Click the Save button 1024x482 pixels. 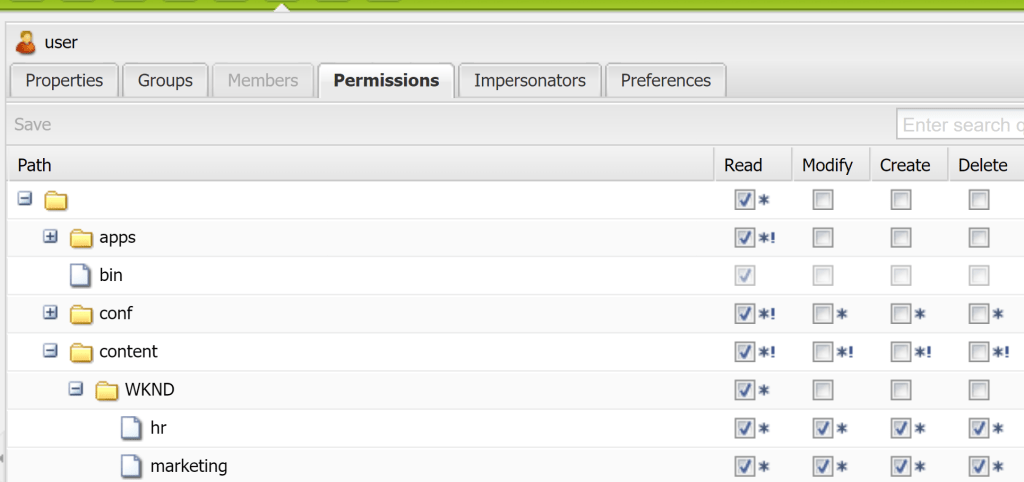click(33, 125)
